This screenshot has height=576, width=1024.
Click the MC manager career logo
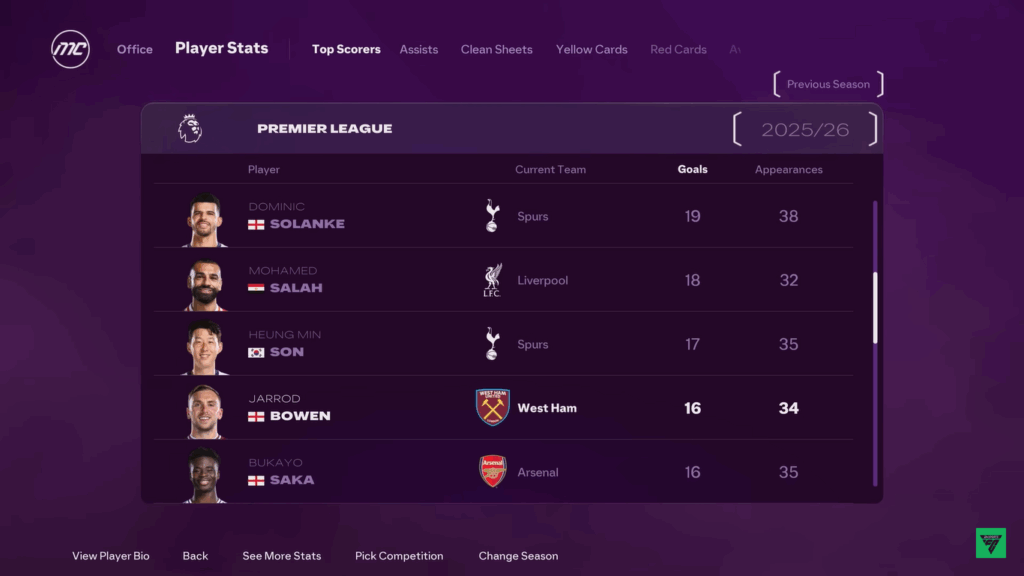pos(71,49)
